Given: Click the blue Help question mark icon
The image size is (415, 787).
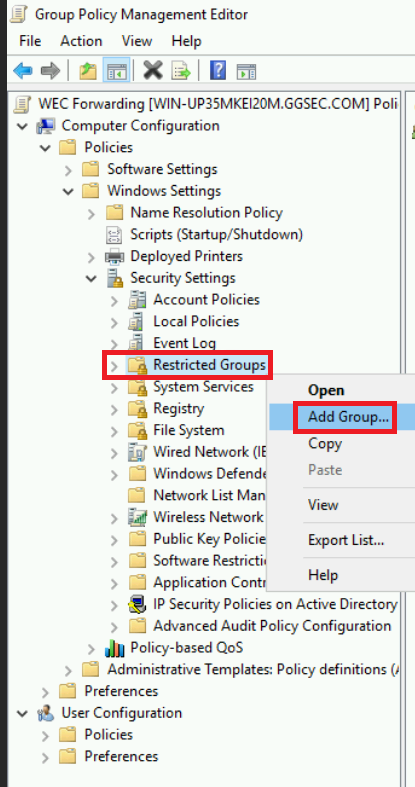Looking at the screenshot, I should tap(218, 70).
